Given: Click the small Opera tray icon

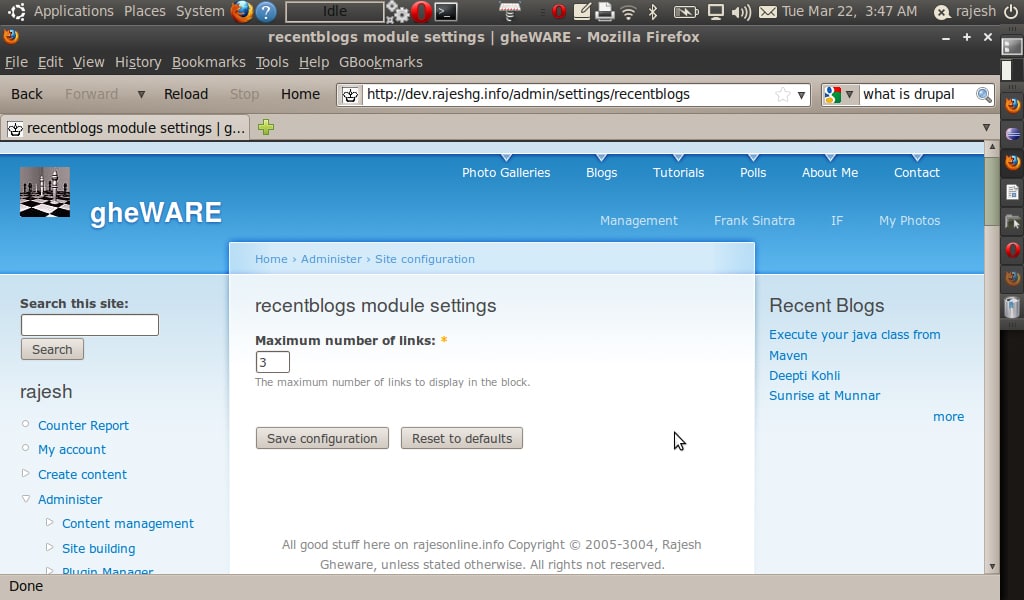Looking at the screenshot, I should pos(558,11).
